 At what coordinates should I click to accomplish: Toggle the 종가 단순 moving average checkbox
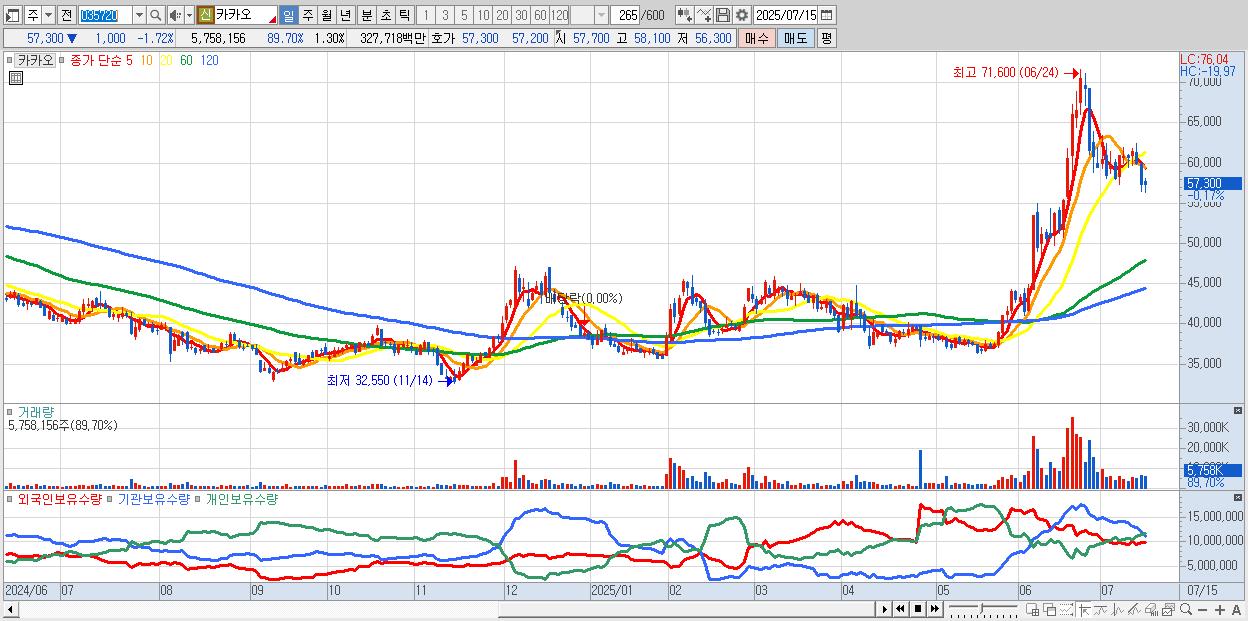click(64, 60)
